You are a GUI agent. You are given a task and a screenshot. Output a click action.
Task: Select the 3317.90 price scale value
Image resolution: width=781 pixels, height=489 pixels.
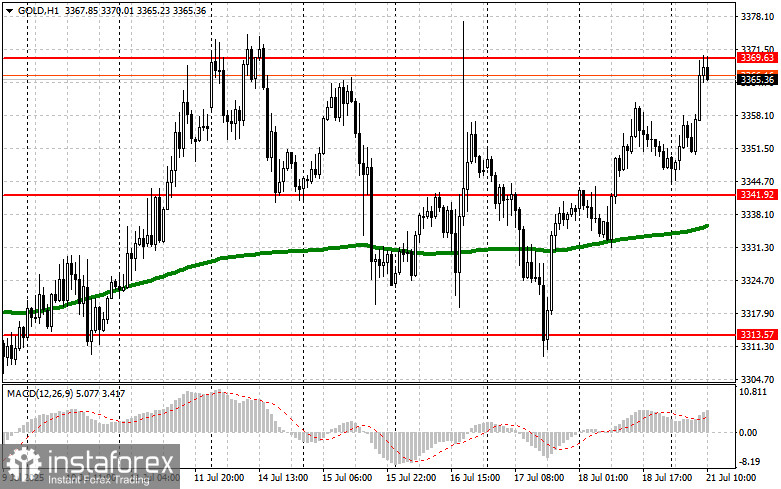pyautogui.click(x=757, y=313)
